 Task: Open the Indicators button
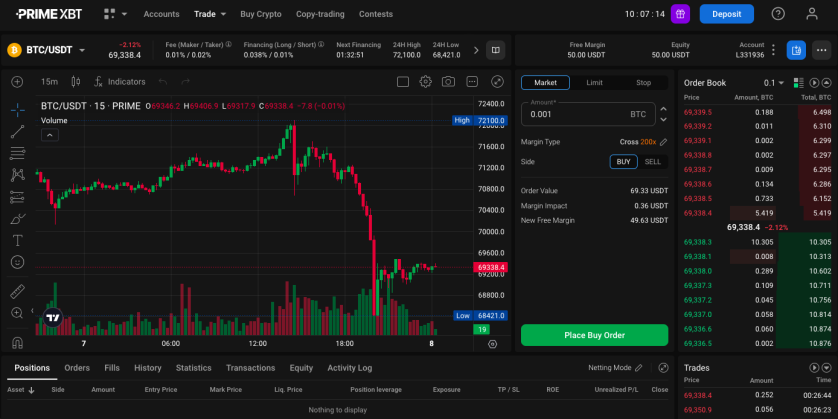120,82
